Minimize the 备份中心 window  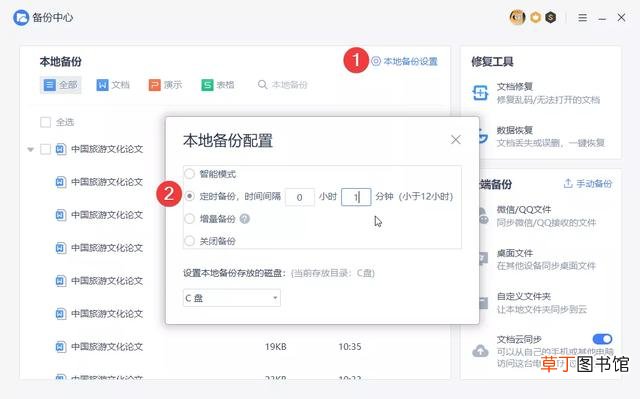point(602,18)
